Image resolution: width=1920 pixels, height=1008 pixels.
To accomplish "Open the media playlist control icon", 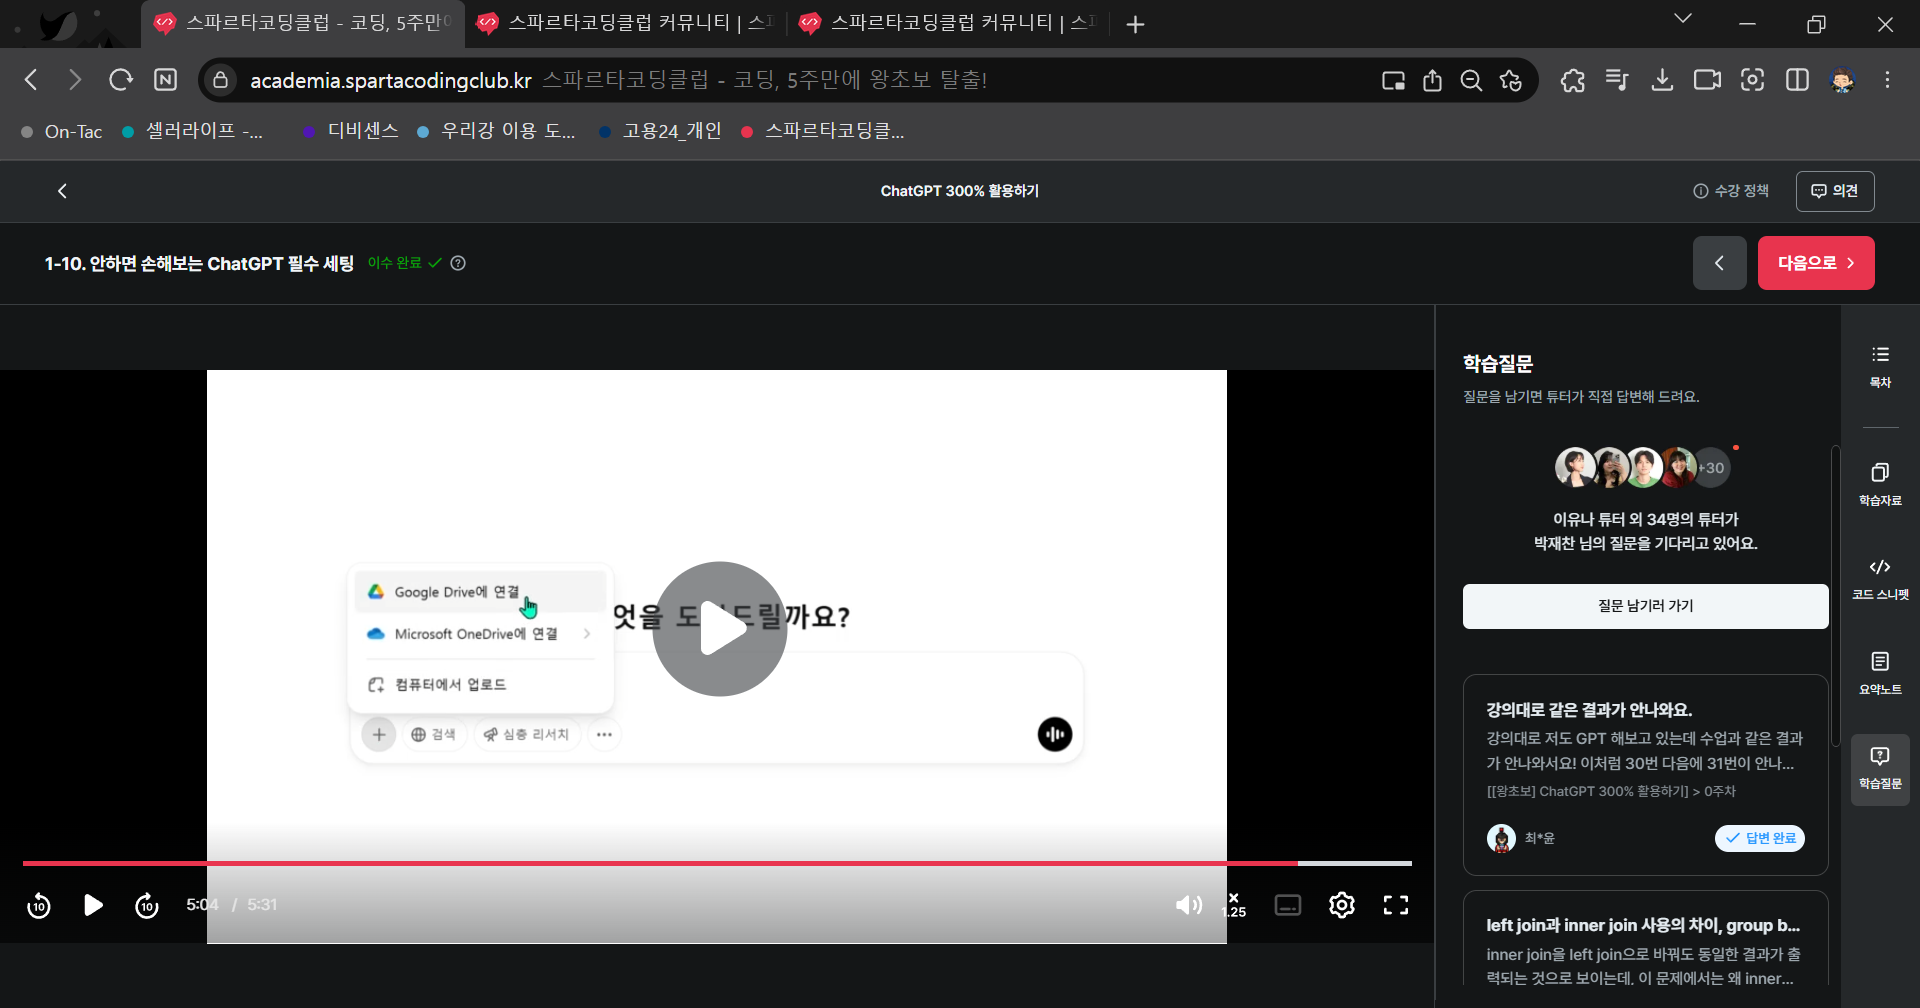I will point(1617,80).
